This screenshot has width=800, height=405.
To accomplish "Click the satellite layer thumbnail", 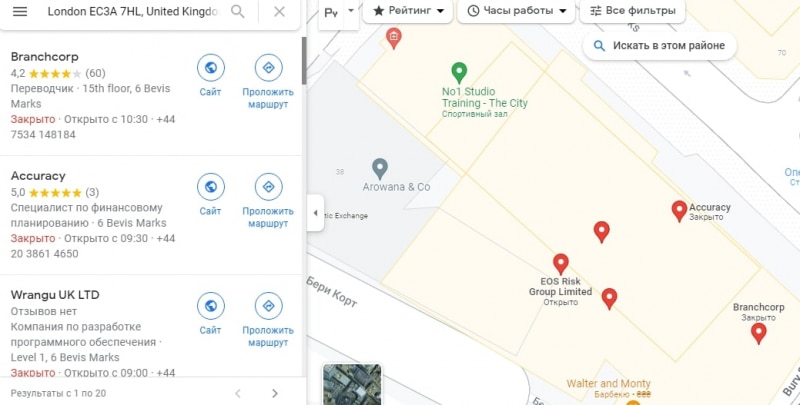I will pyautogui.click(x=352, y=385).
